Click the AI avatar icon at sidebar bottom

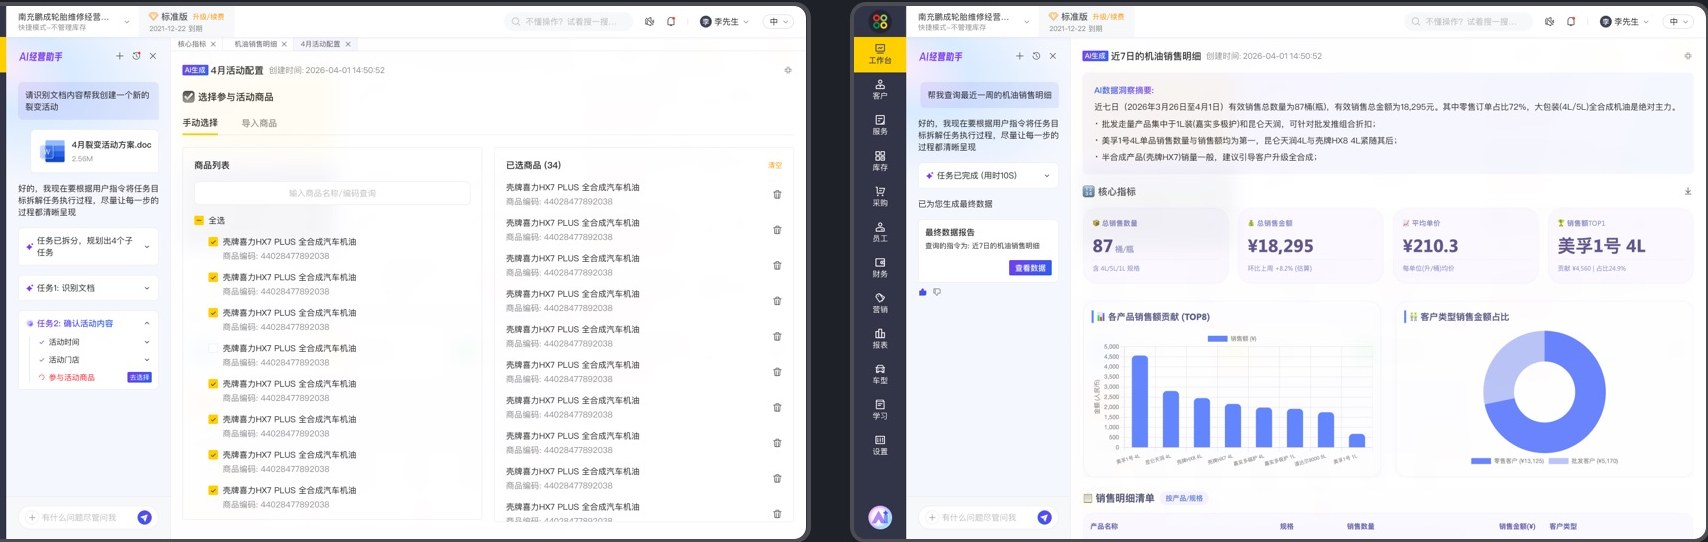(x=879, y=517)
